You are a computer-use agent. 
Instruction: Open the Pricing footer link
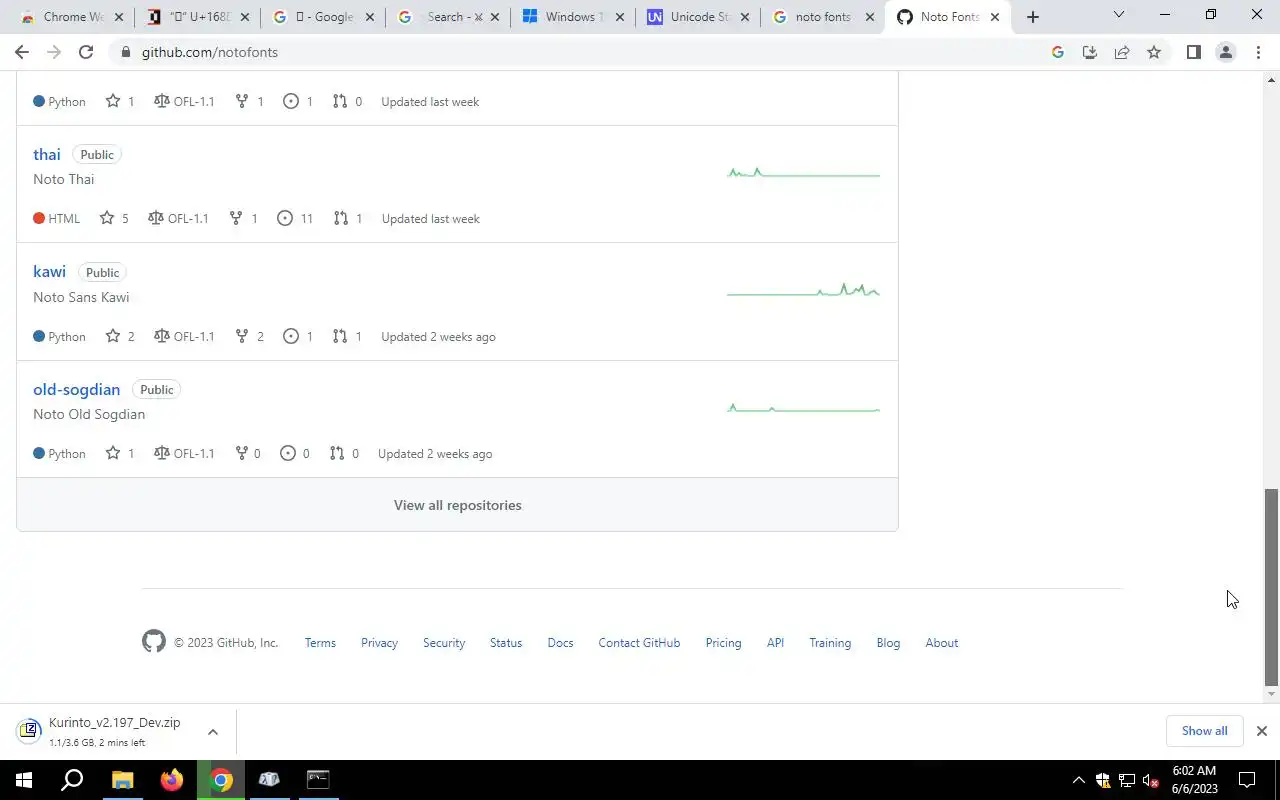point(723,643)
